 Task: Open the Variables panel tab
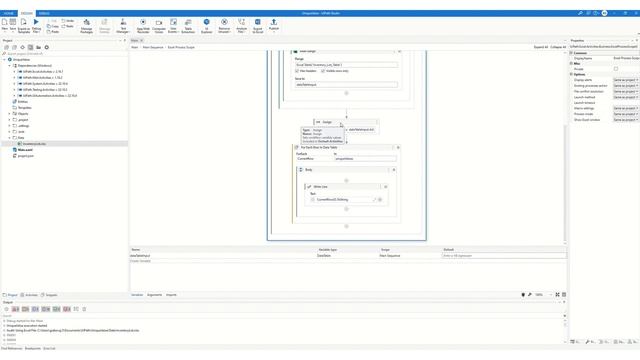(x=137, y=295)
